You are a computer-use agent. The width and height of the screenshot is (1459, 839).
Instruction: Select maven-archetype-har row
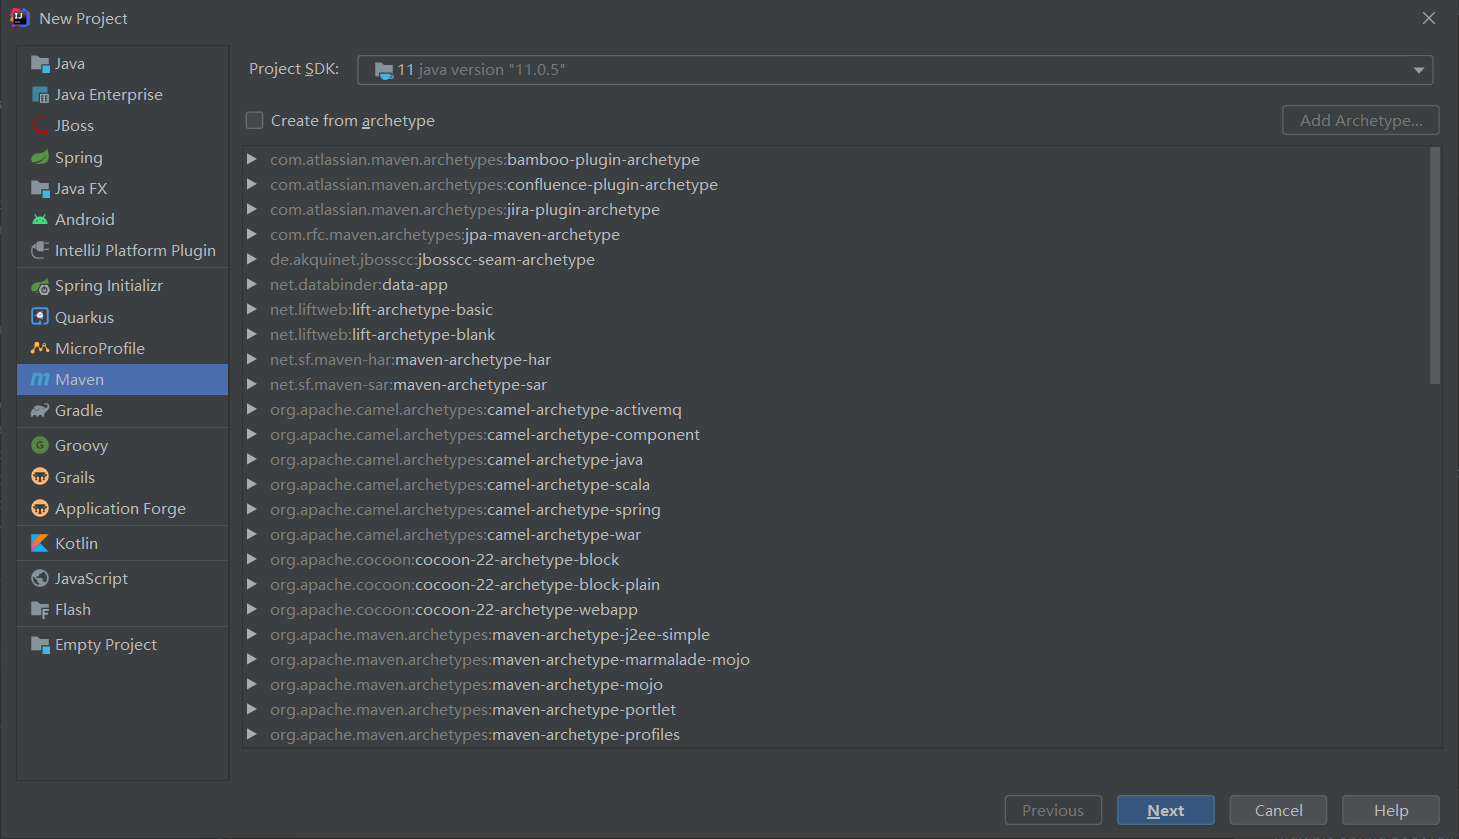coord(836,359)
